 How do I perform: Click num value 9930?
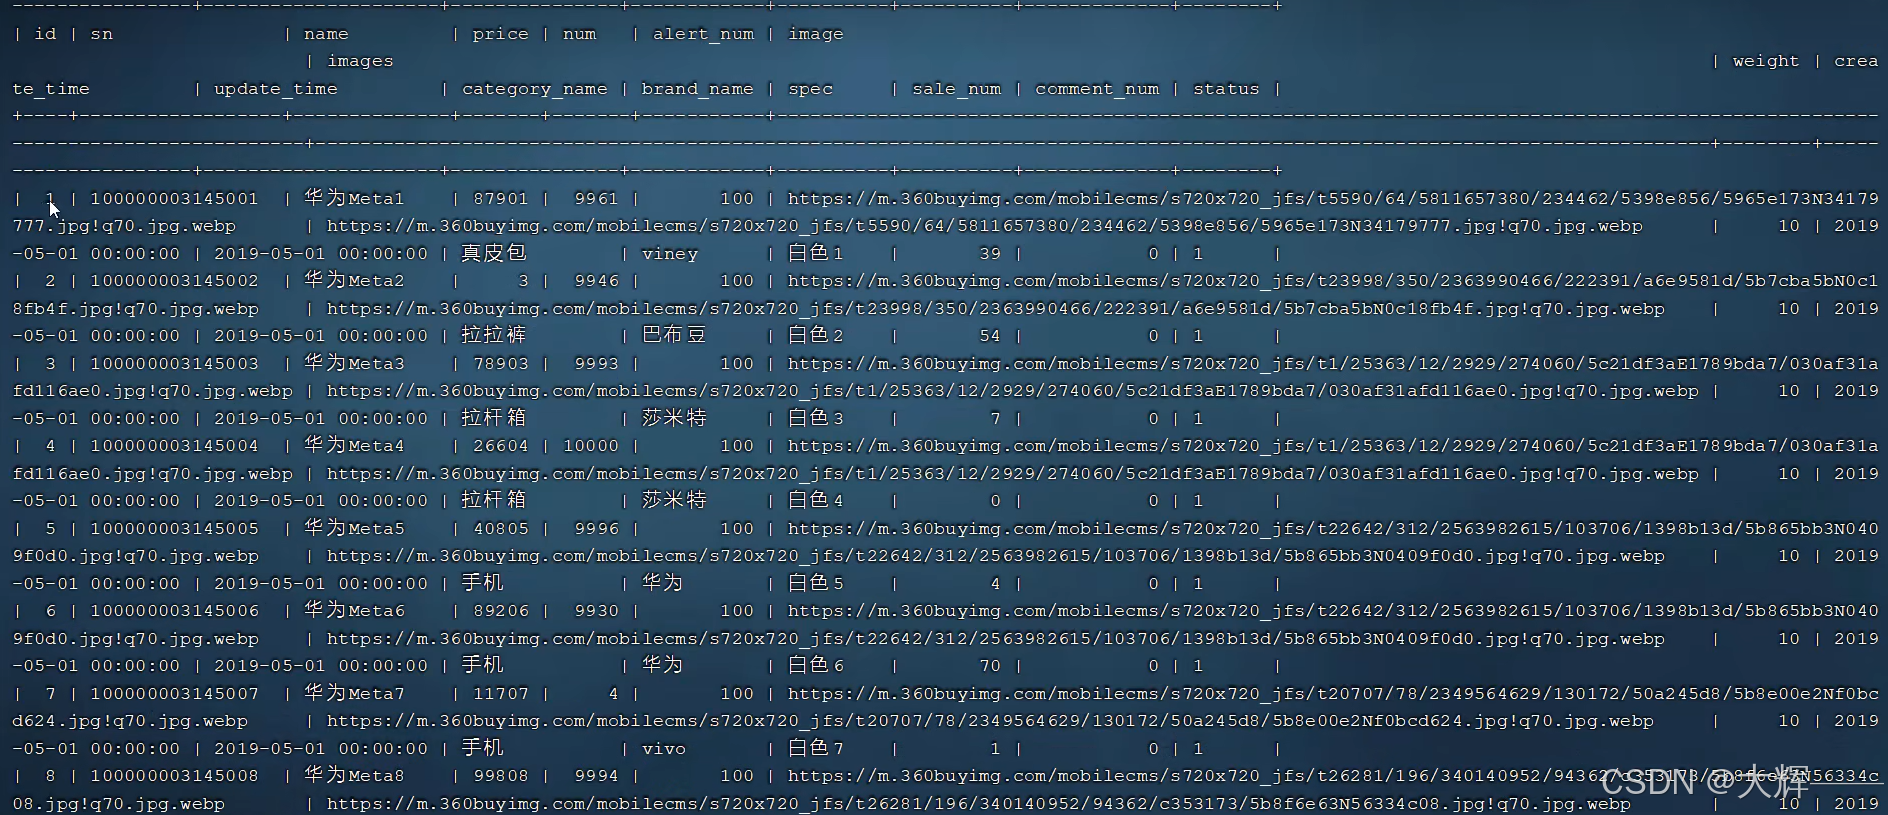click(596, 611)
